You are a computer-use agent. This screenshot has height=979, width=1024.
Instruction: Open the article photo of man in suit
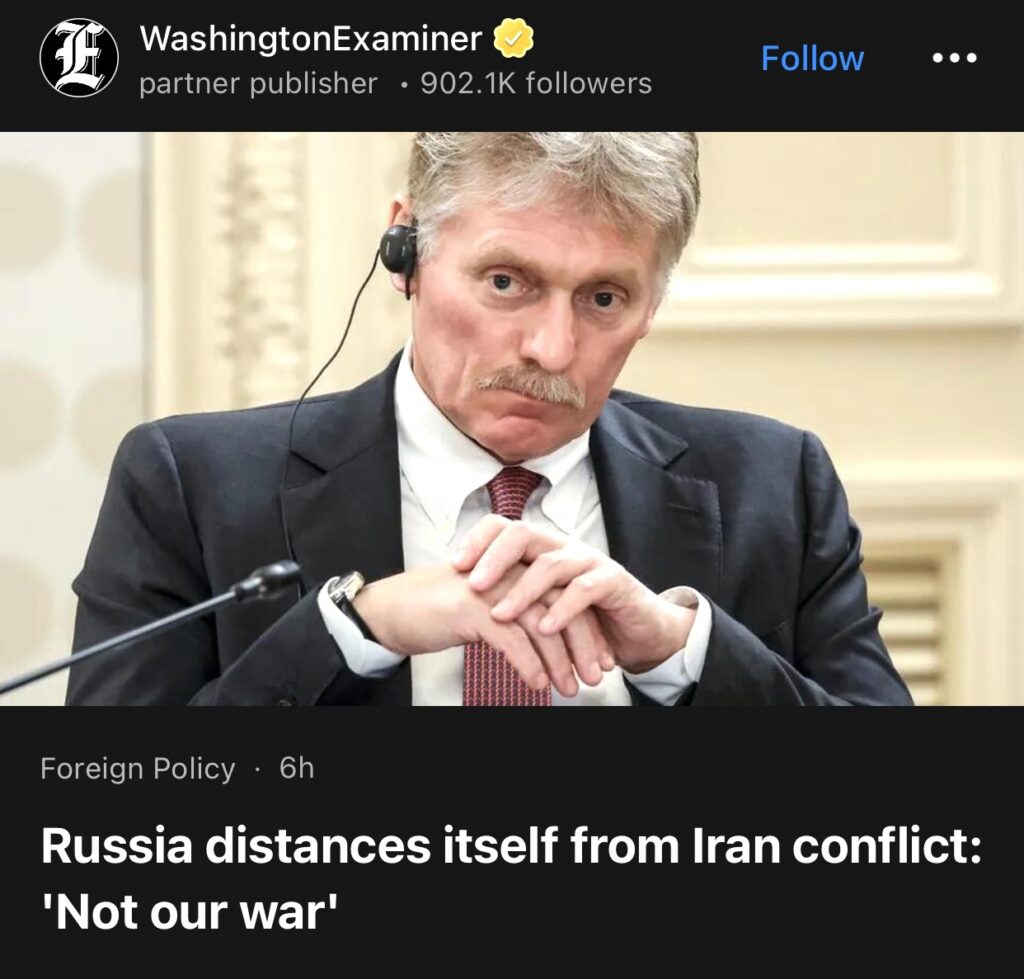[x=512, y=419]
